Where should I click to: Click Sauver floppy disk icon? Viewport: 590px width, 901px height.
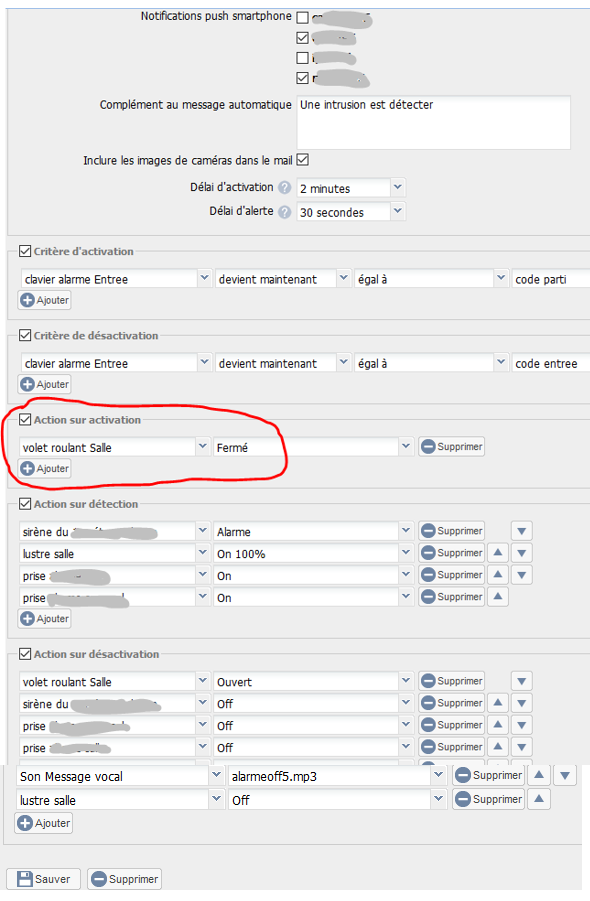[24, 879]
